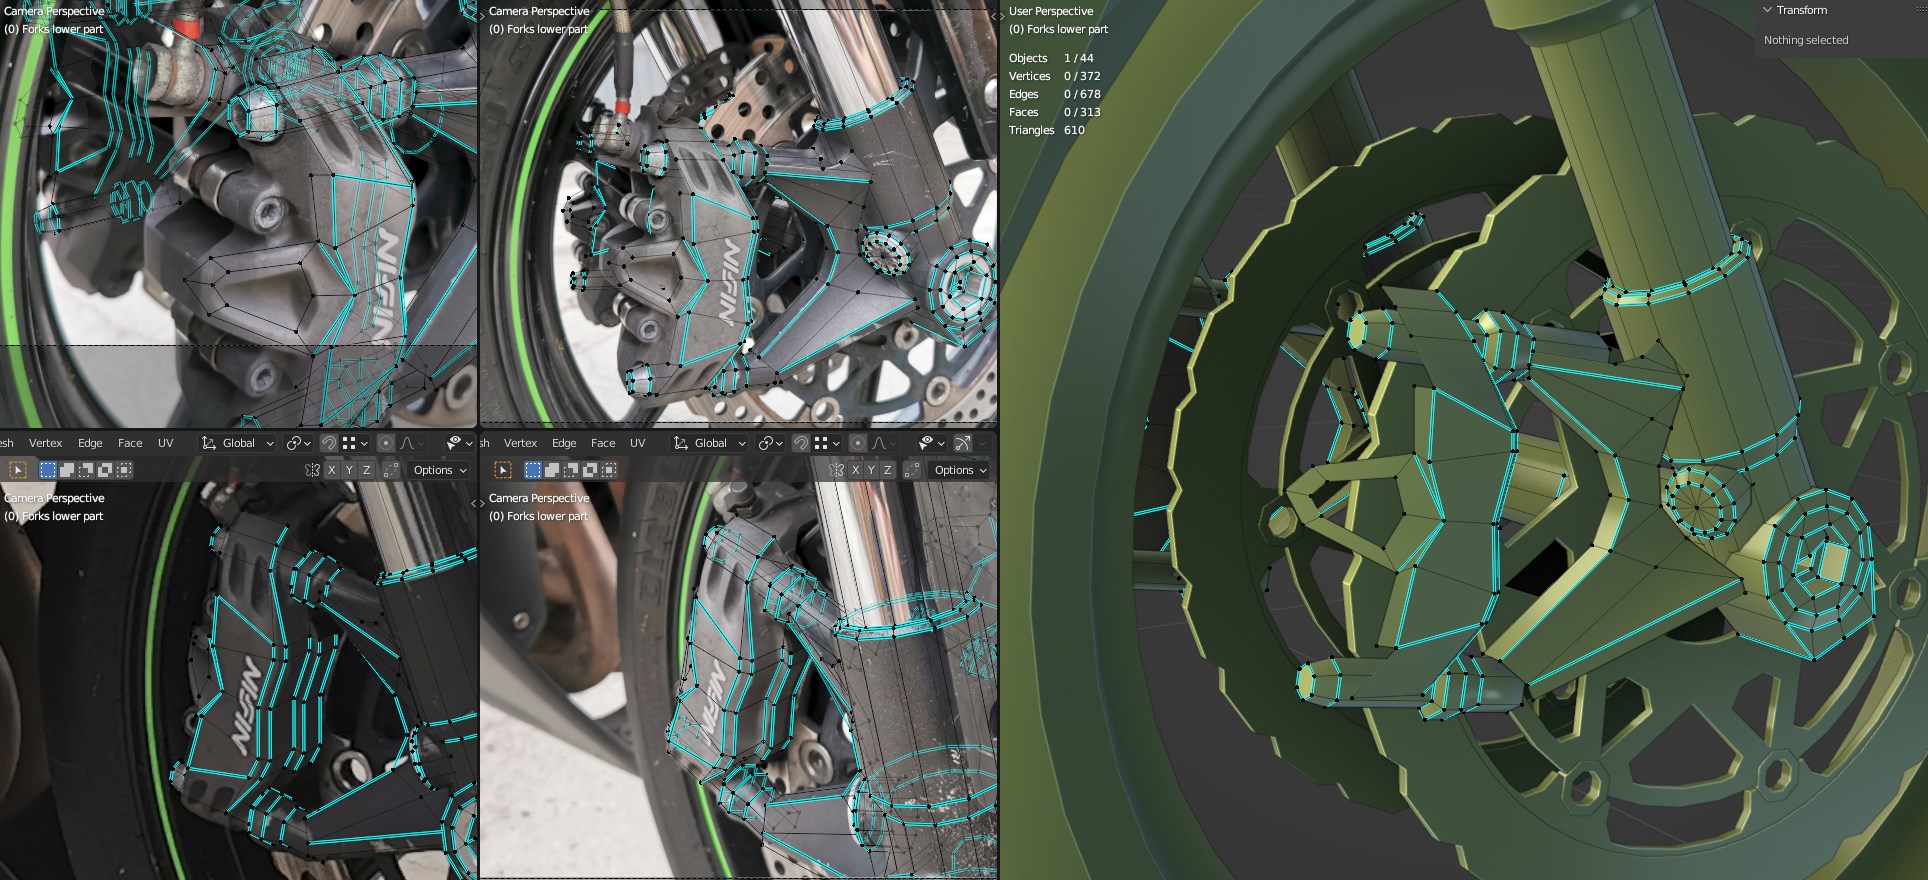Choose Extend selection mode in bottom-middle viewport

[x=552, y=470]
